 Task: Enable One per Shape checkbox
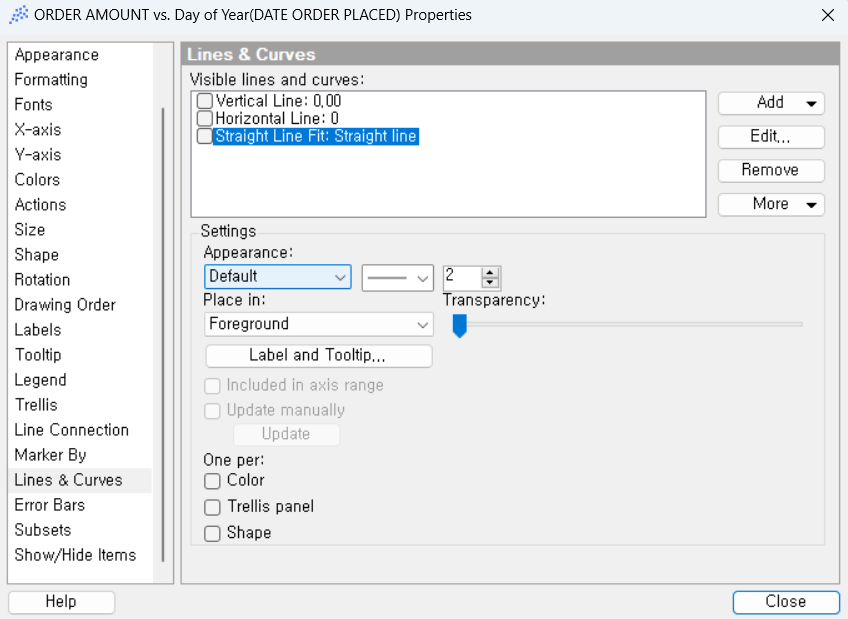click(x=212, y=534)
